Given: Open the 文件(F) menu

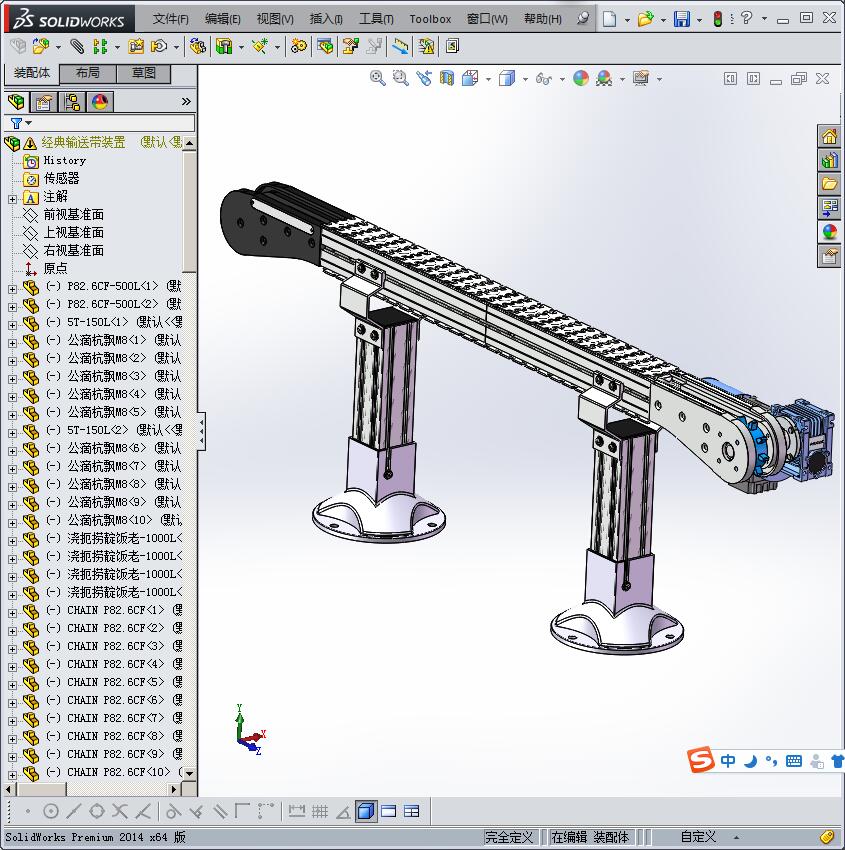Looking at the screenshot, I should tap(170, 19).
